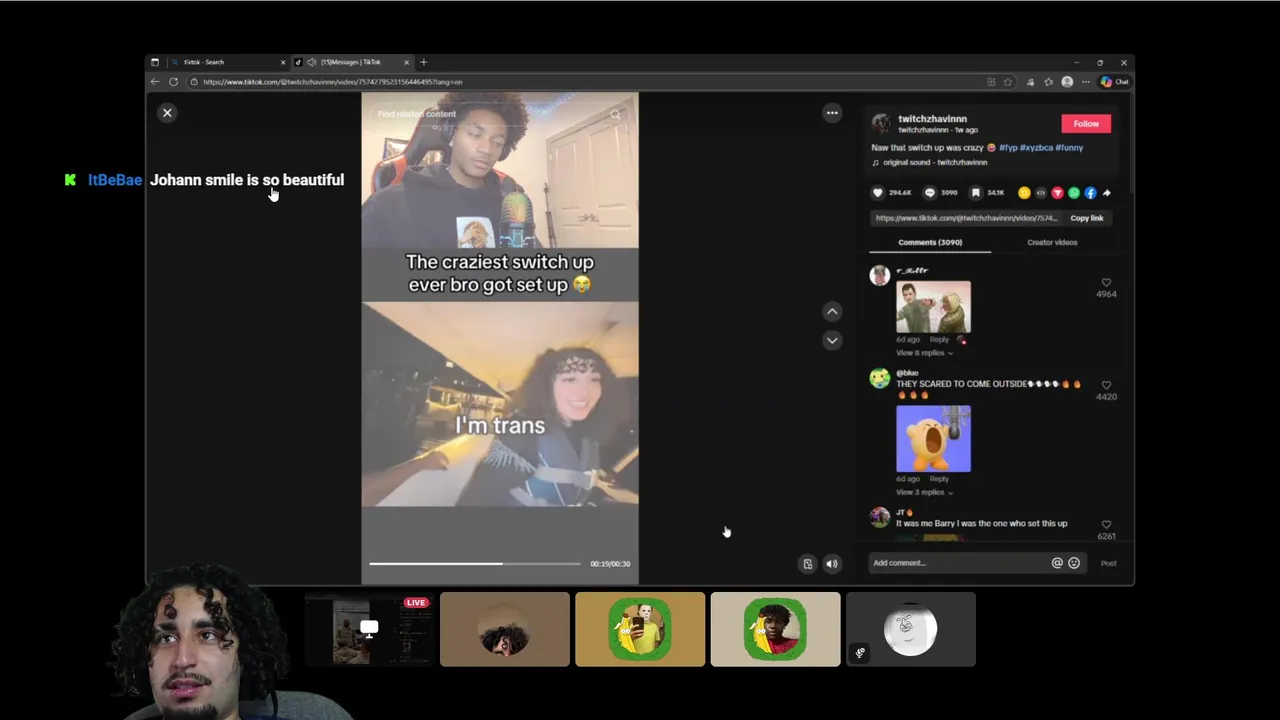Open the emoji picker in comment box
This screenshot has width=1280, height=720.
point(1074,563)
